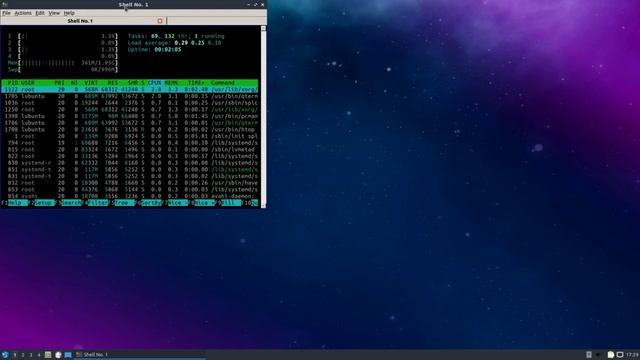Open the Help menu
This screenshot has height=360, width=640.
point(69,13)
